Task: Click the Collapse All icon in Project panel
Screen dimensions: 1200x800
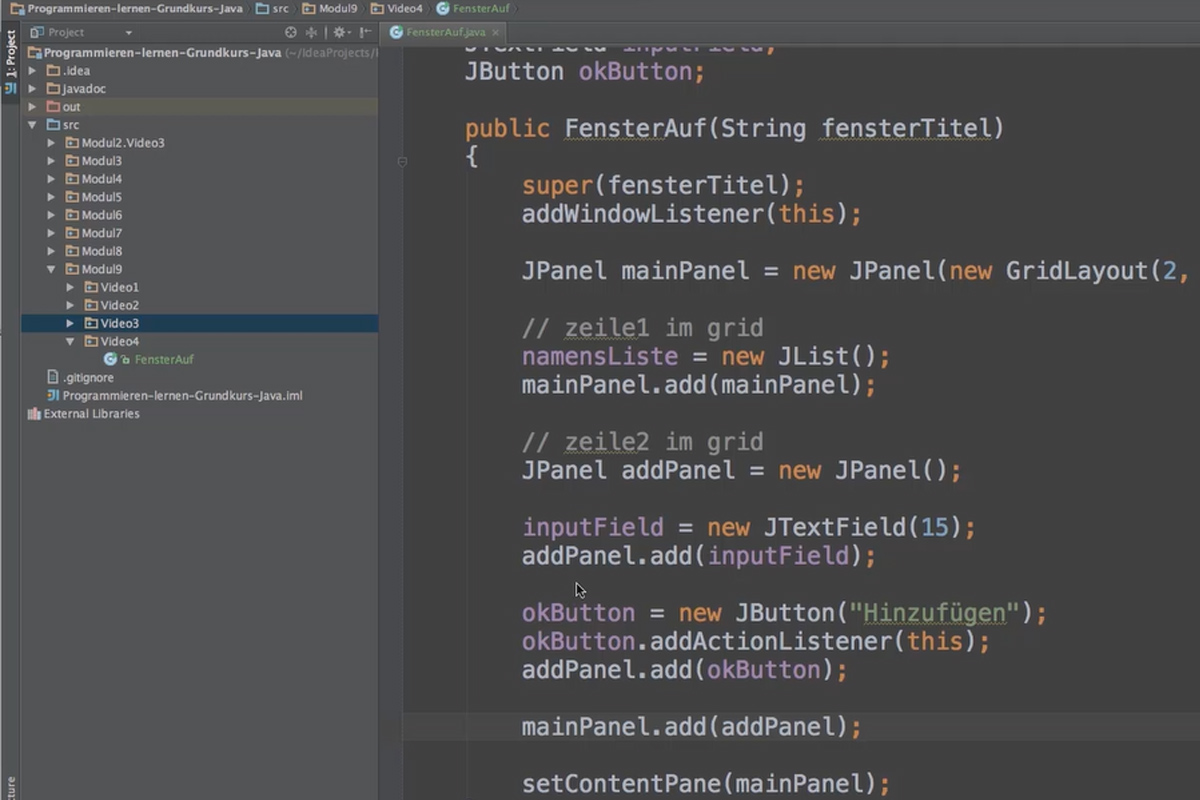Action: 312,32
